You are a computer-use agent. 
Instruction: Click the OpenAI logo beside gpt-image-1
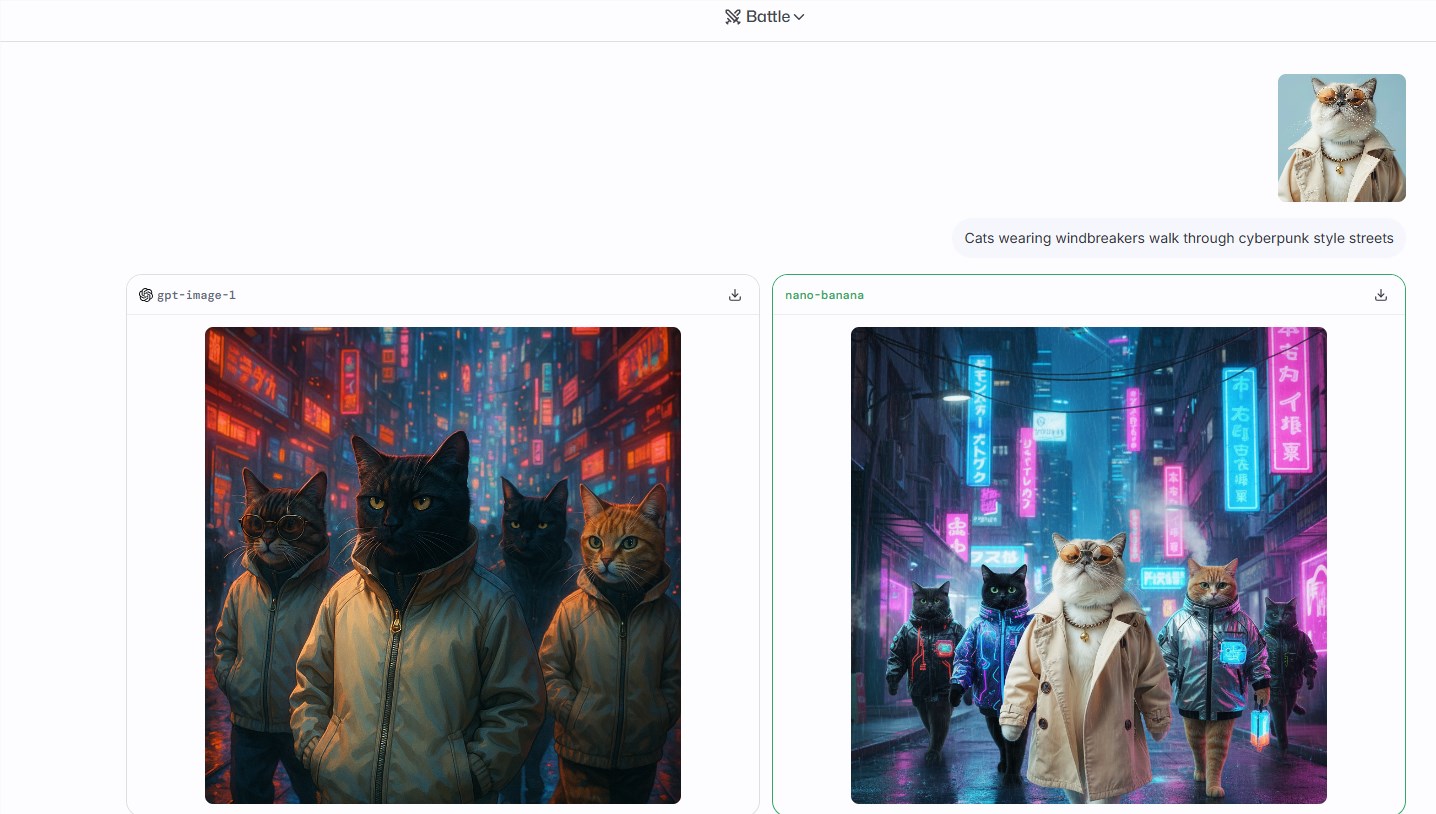[146, 295]
